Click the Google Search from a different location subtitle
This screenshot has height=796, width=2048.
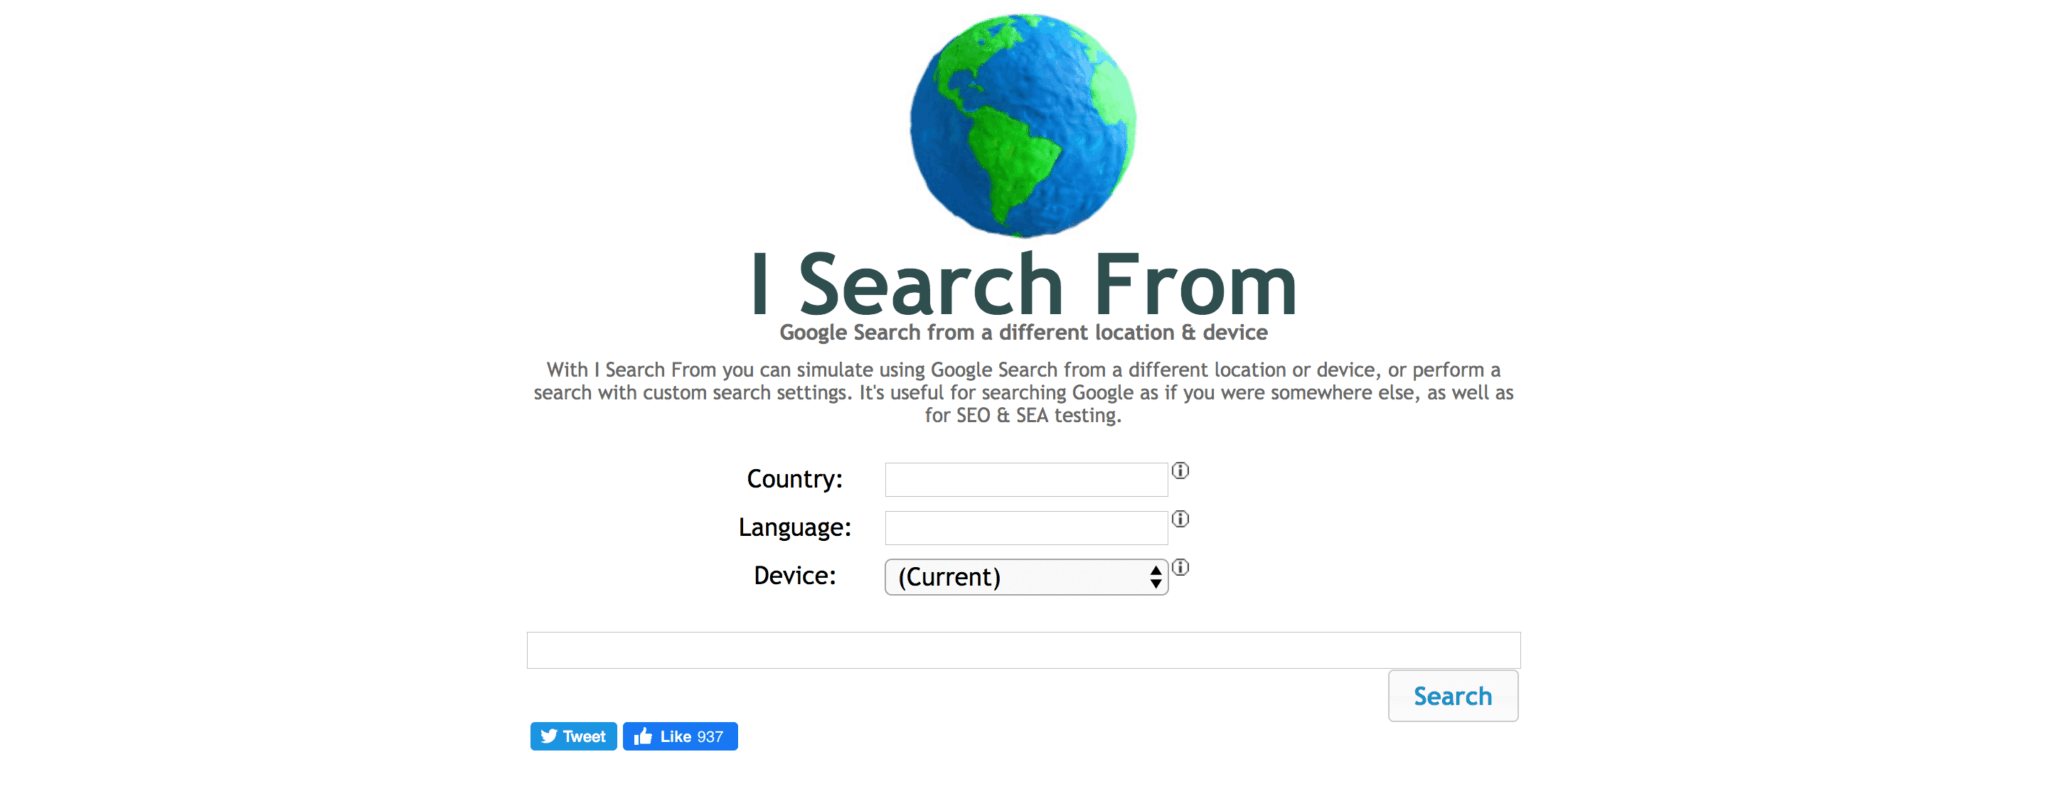[x=1023, y=332]
